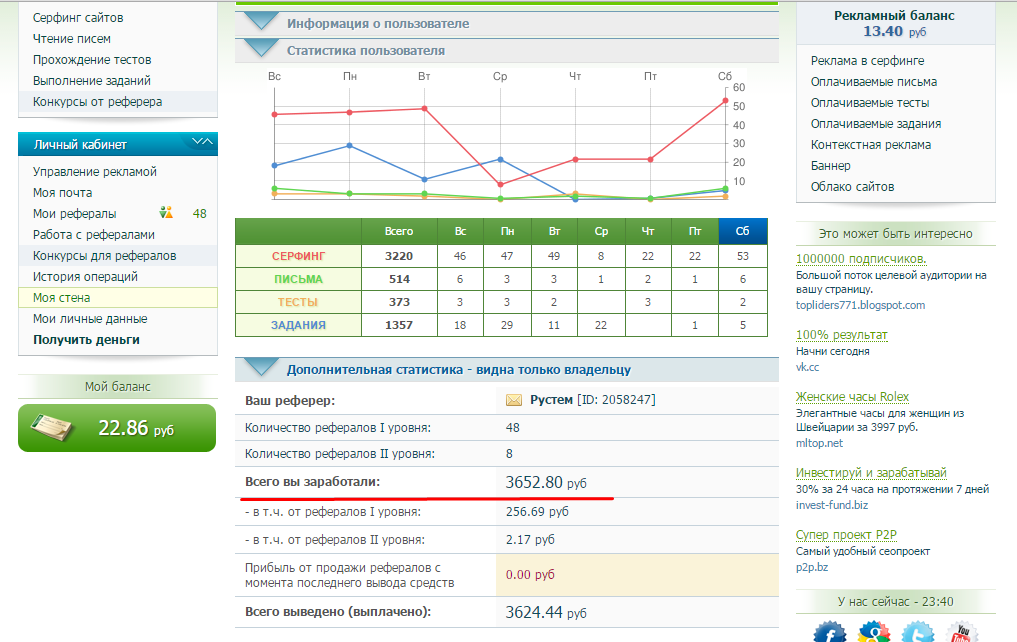
Task: Open the Twitter social icon
Action: 917,633
